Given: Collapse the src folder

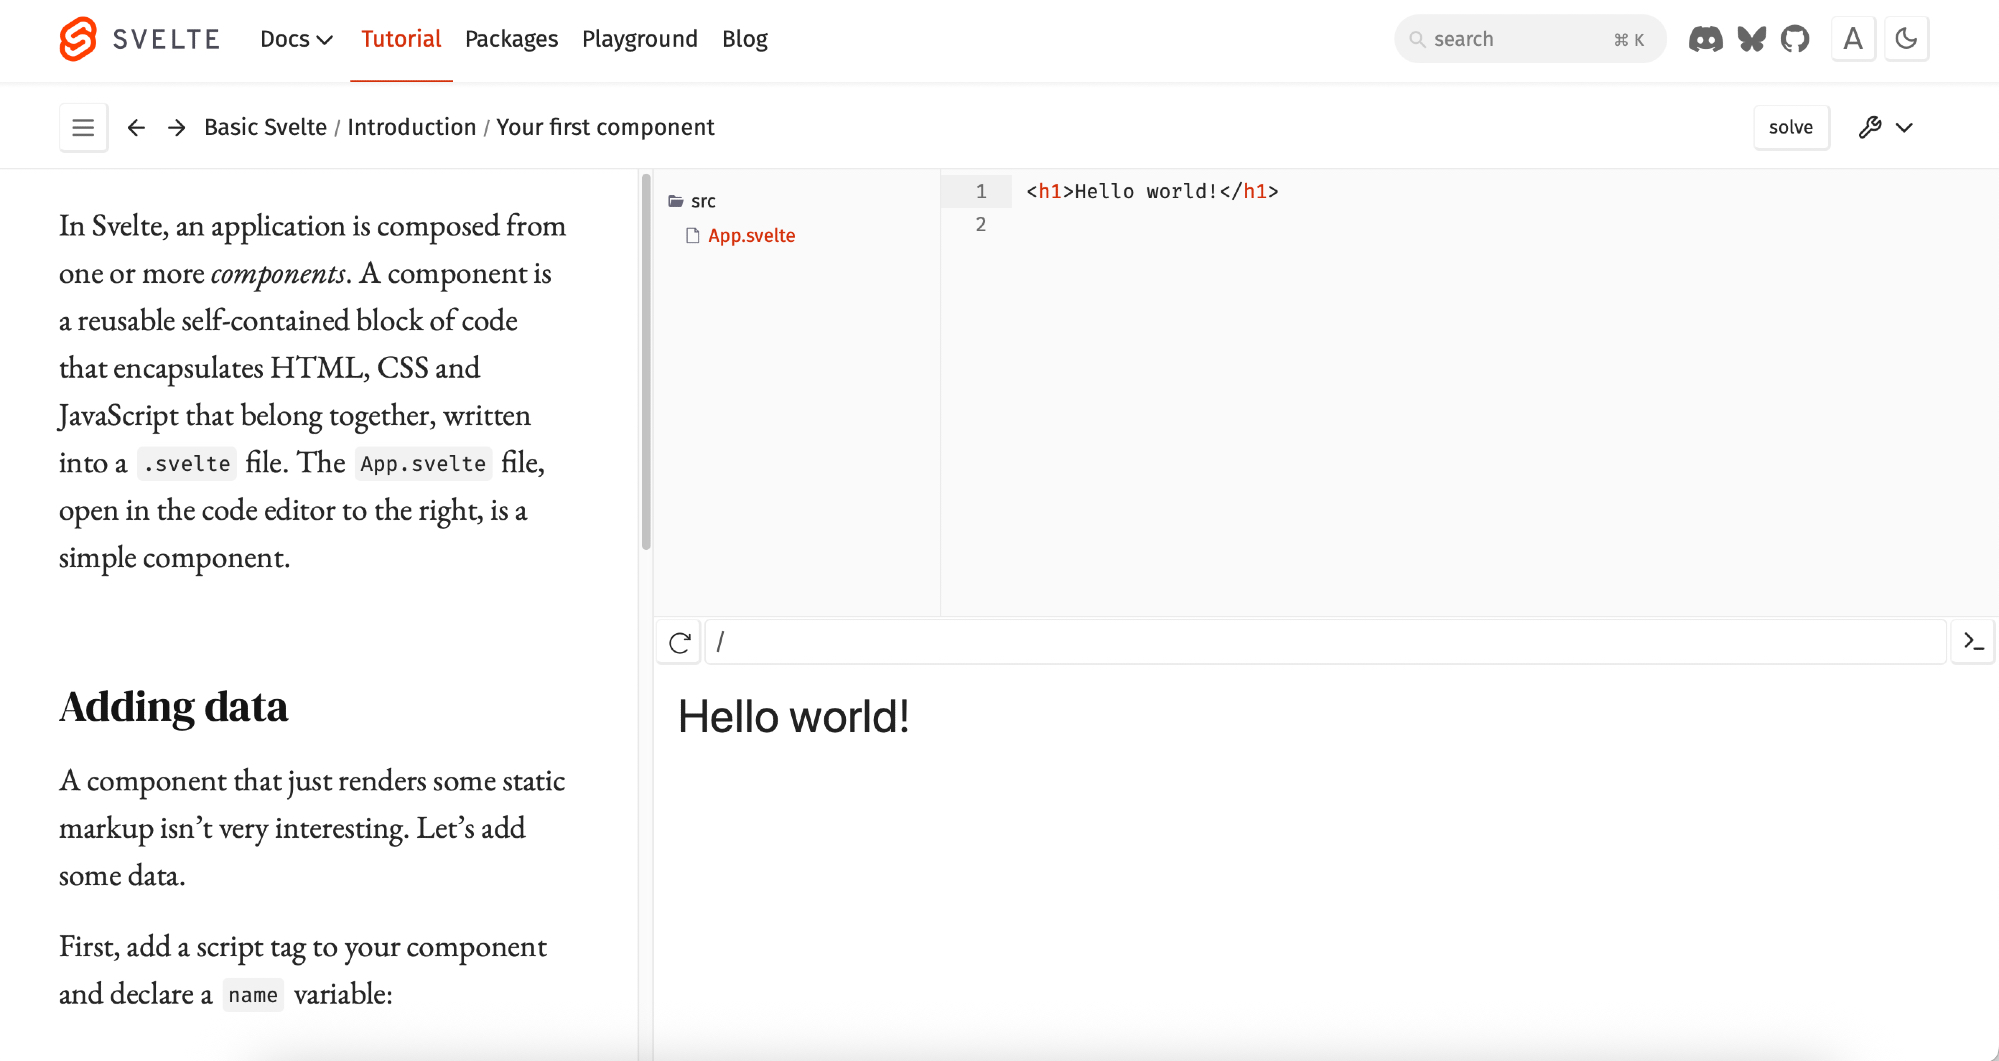Looking at the screenshot, I should [692, 201].
